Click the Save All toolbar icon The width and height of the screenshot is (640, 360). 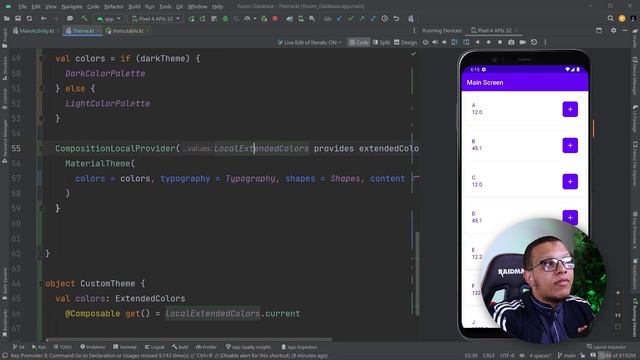coord(18,18)
